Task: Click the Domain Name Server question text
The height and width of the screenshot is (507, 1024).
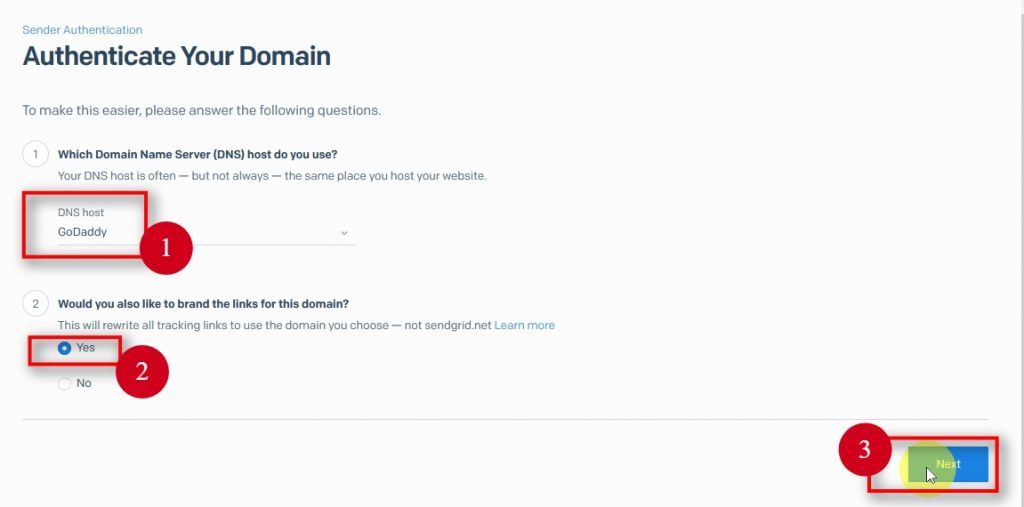Action: pyautogui.click(x=198, y=155)
